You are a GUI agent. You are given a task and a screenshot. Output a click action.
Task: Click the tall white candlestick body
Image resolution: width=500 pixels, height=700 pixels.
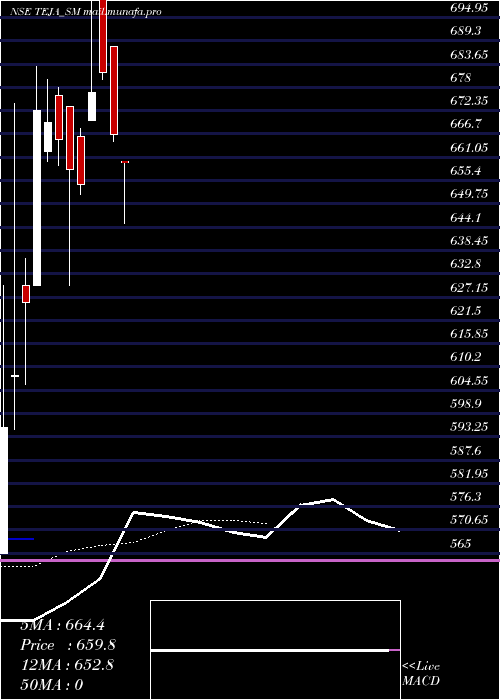(37, 198)
